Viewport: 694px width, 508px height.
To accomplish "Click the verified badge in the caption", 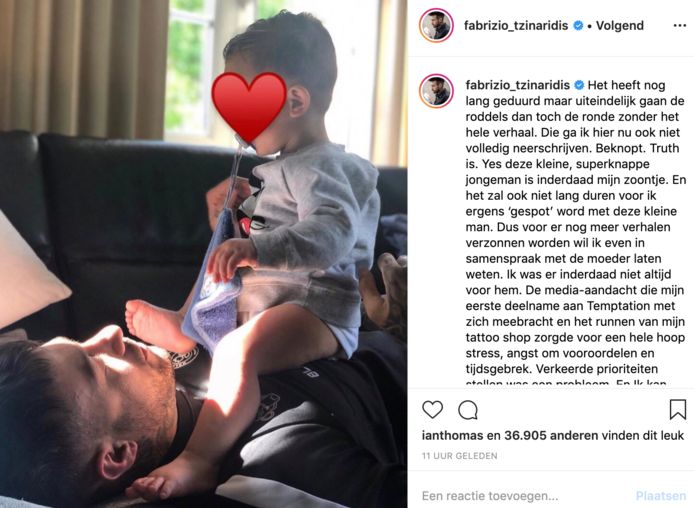I will tap(579, 85).
